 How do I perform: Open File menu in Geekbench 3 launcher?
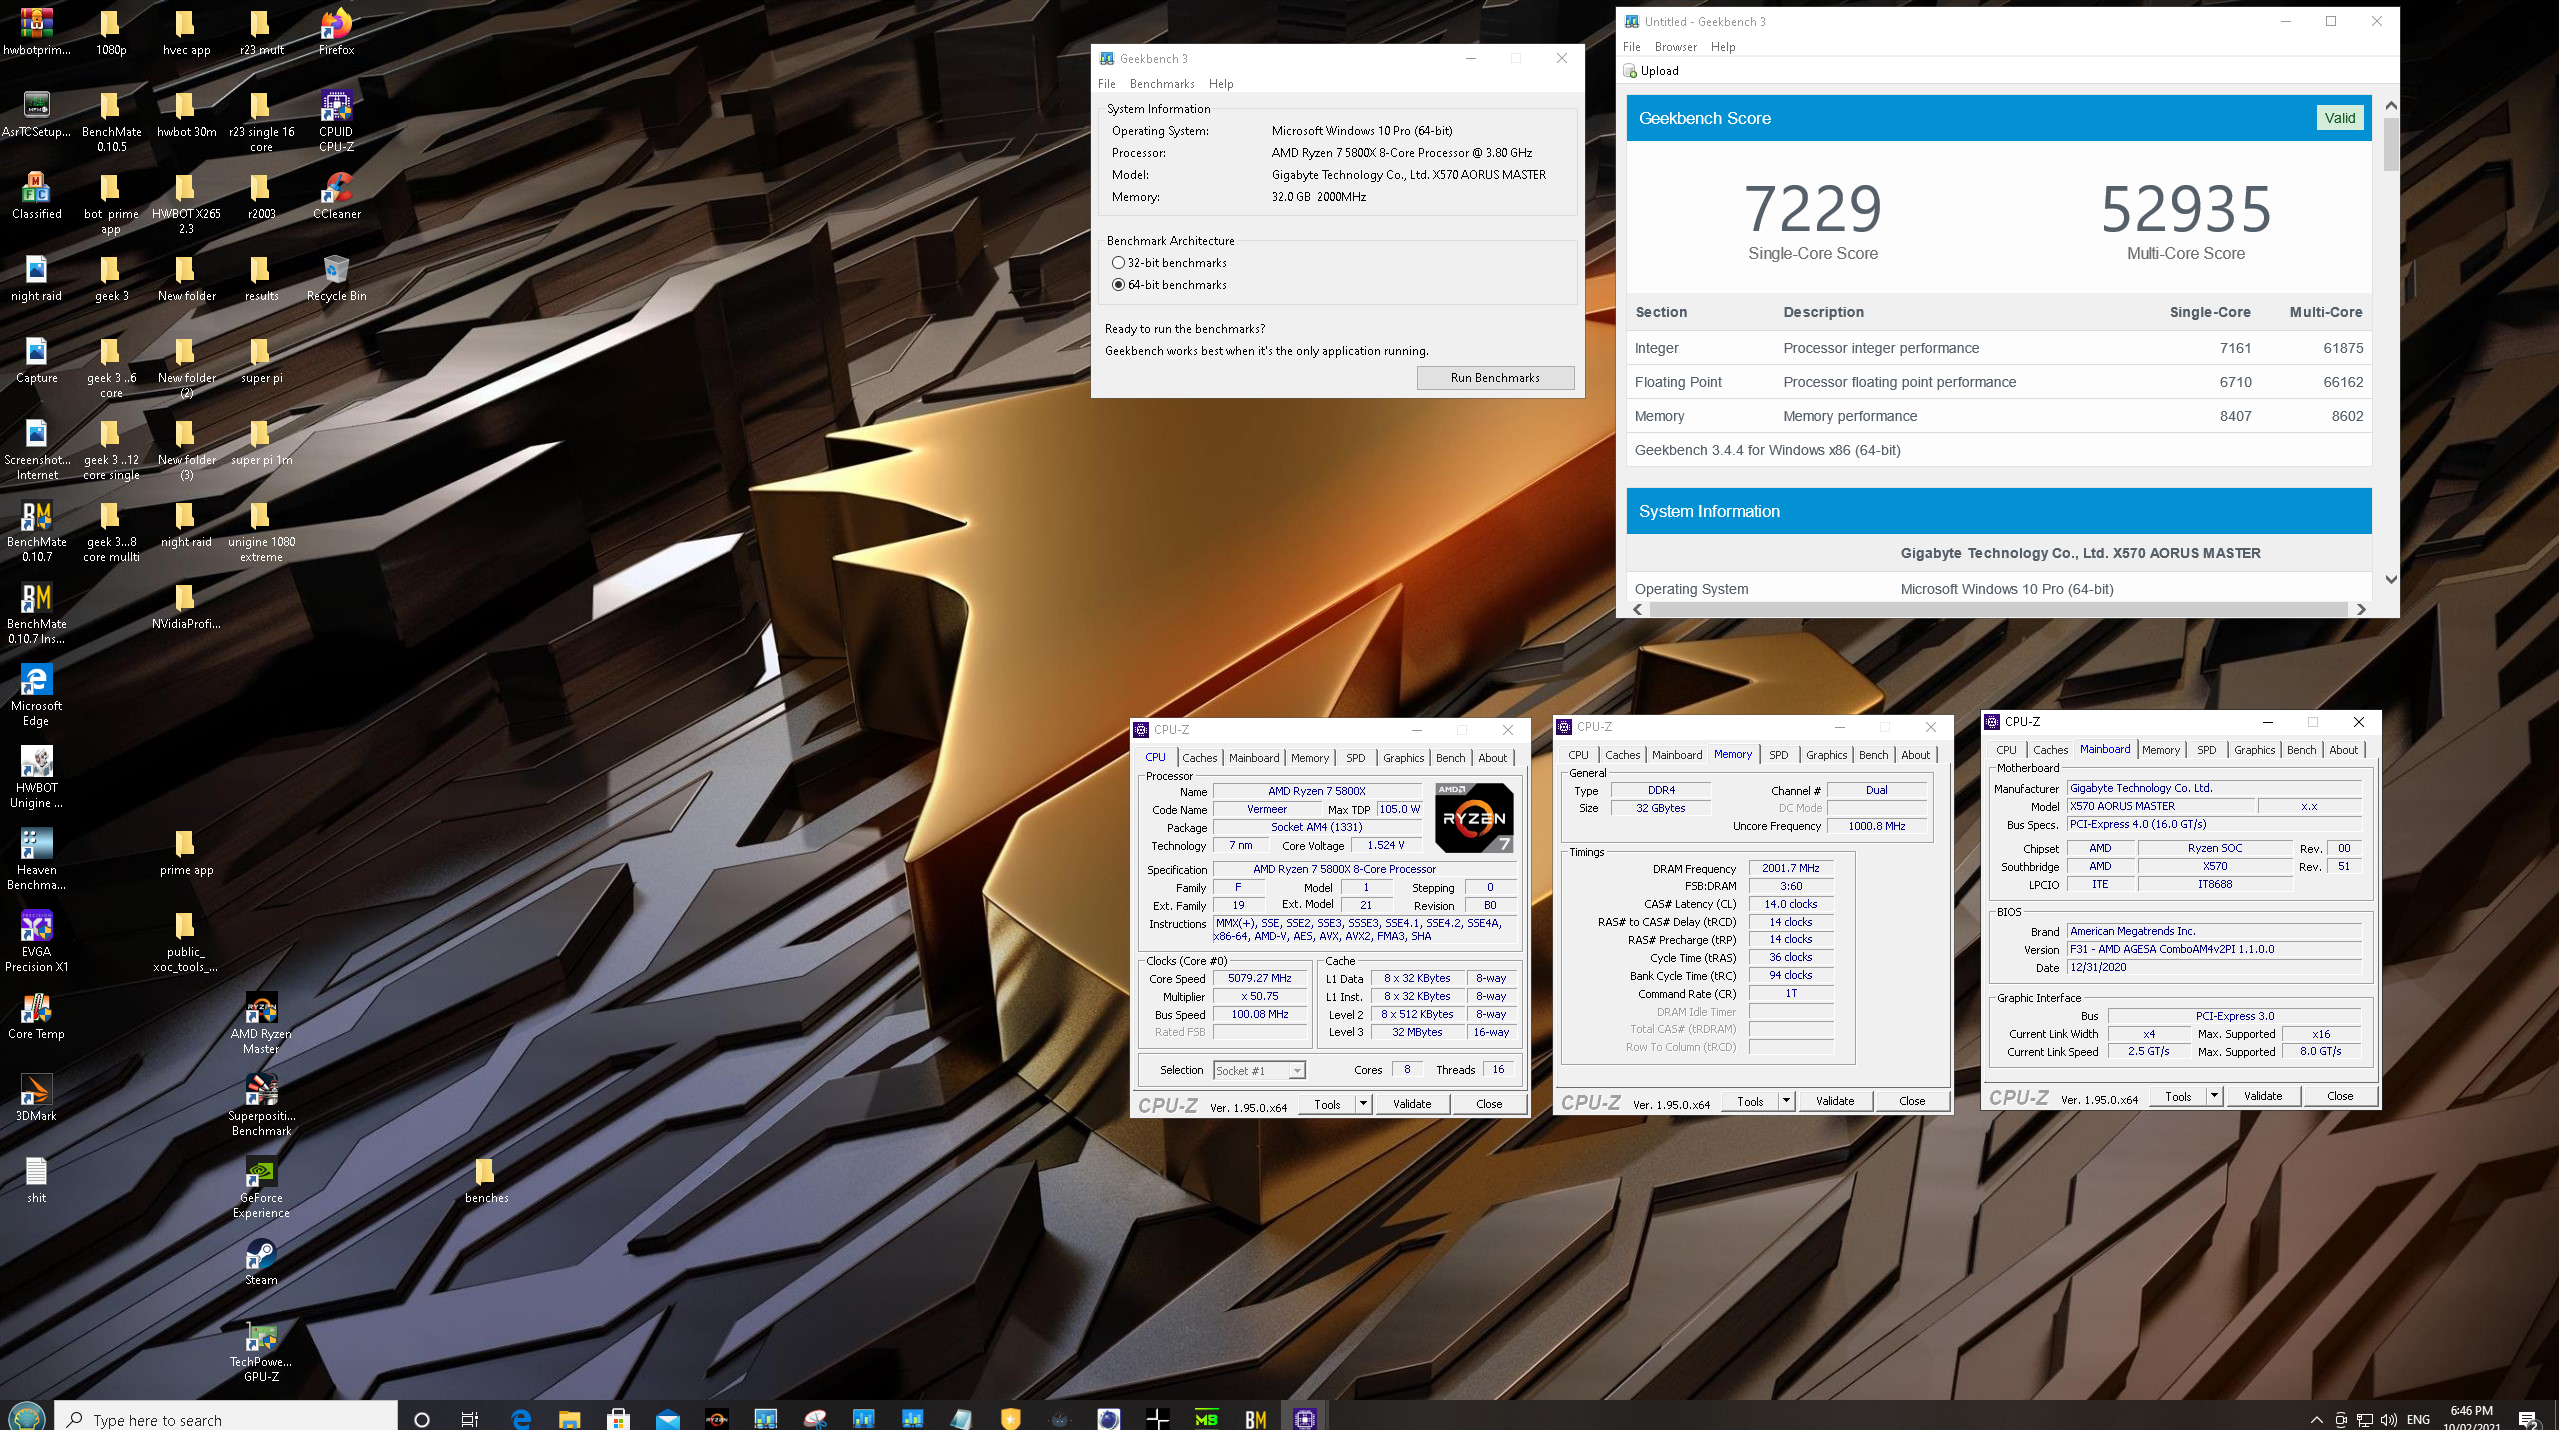pyautogui.click(x=1106, y=84)
